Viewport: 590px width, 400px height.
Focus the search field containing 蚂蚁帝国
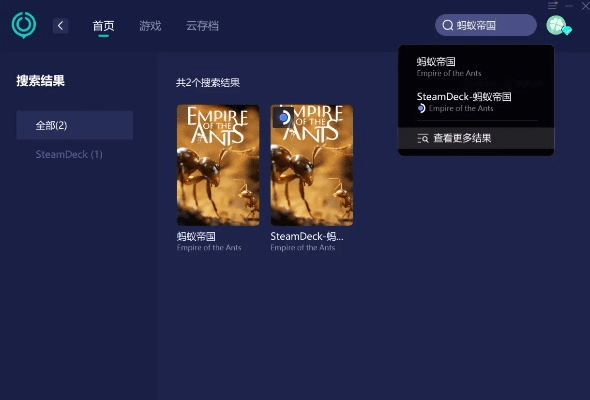point(486,25)
